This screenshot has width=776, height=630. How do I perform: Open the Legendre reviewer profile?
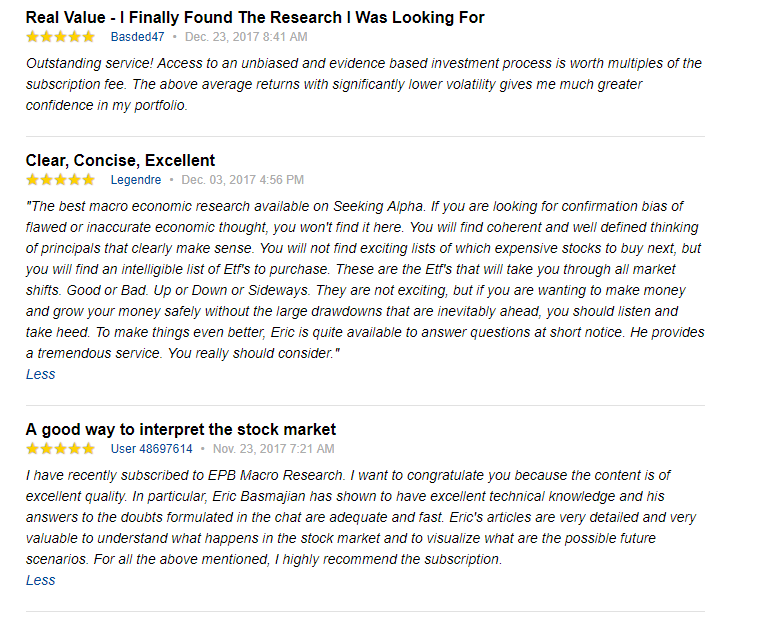pos(136,180)
